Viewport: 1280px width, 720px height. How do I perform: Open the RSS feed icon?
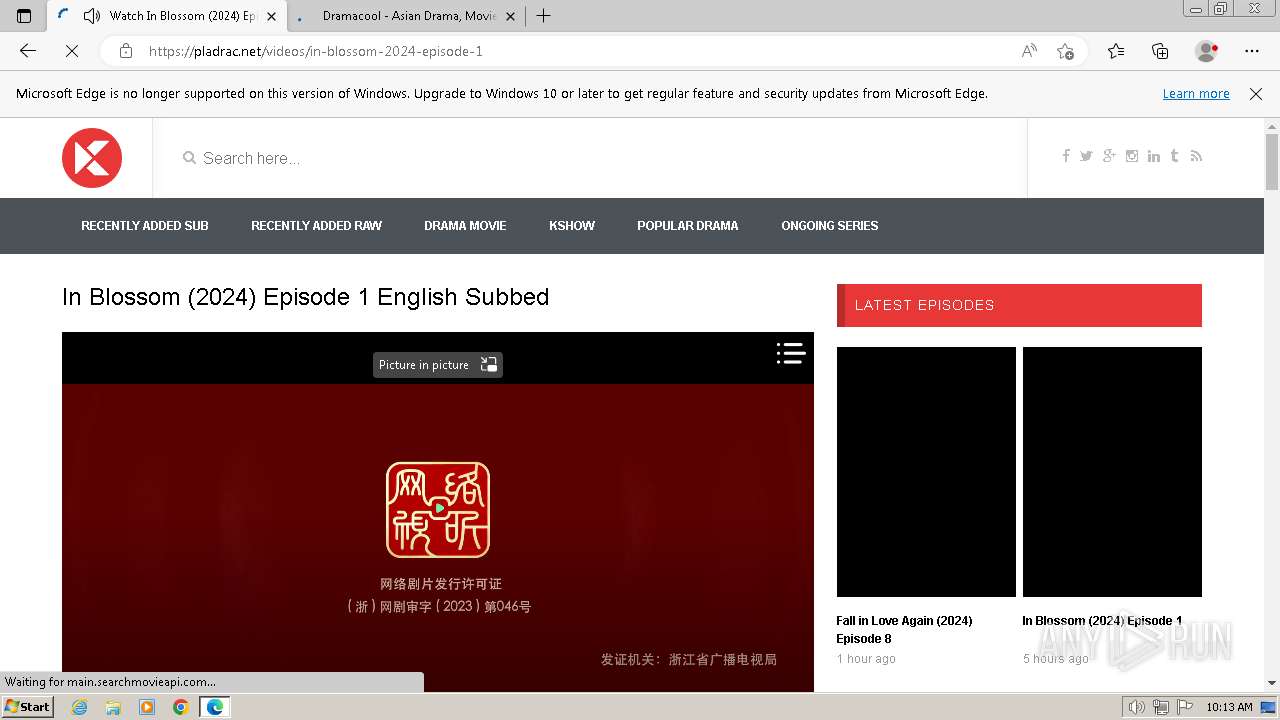point(1196,156)
